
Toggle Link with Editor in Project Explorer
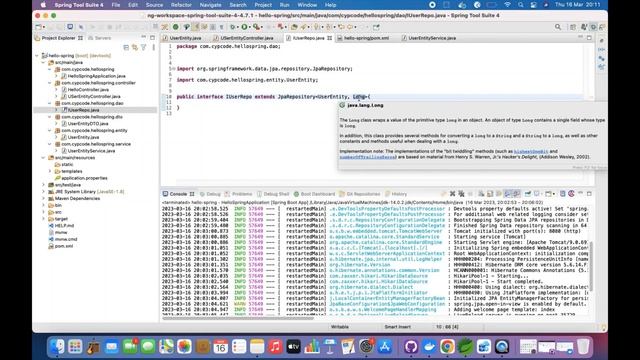click(135, 48)
